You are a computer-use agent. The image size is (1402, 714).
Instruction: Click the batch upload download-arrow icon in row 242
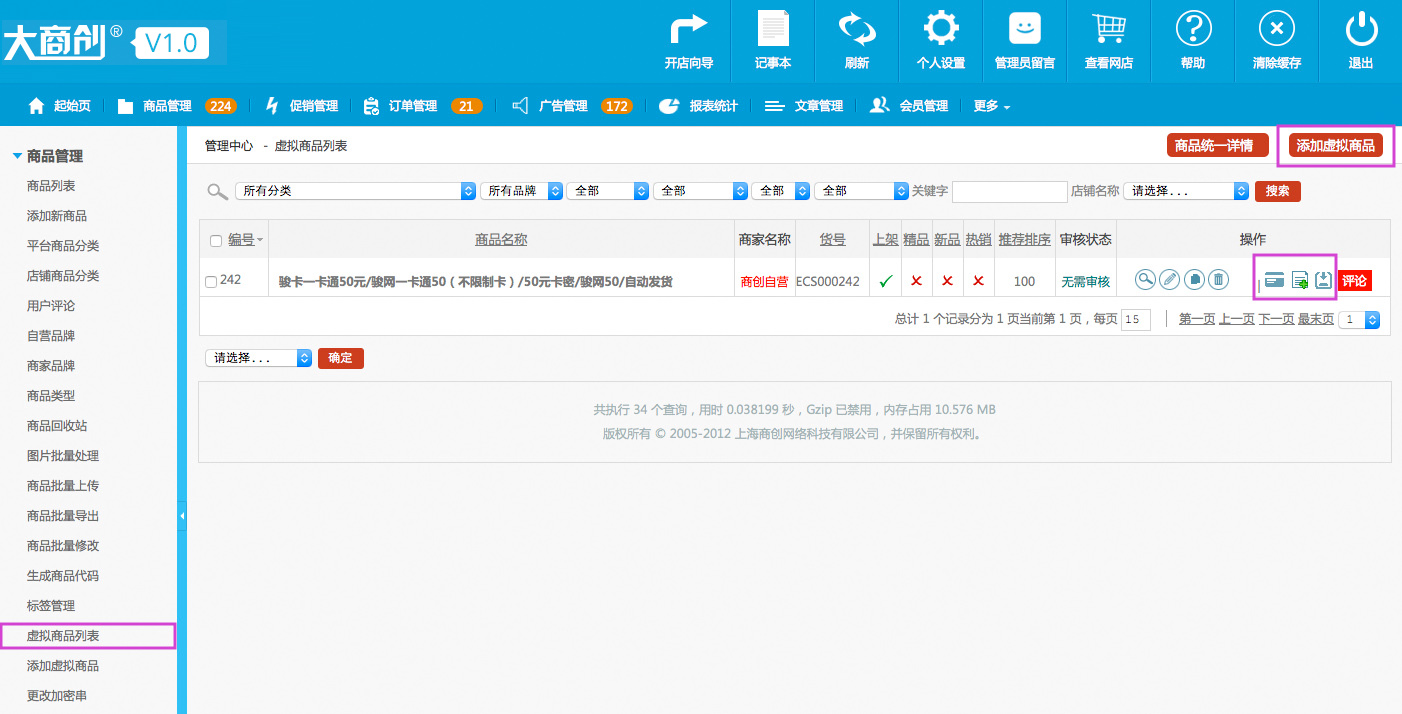click(x=1323, y=280)
